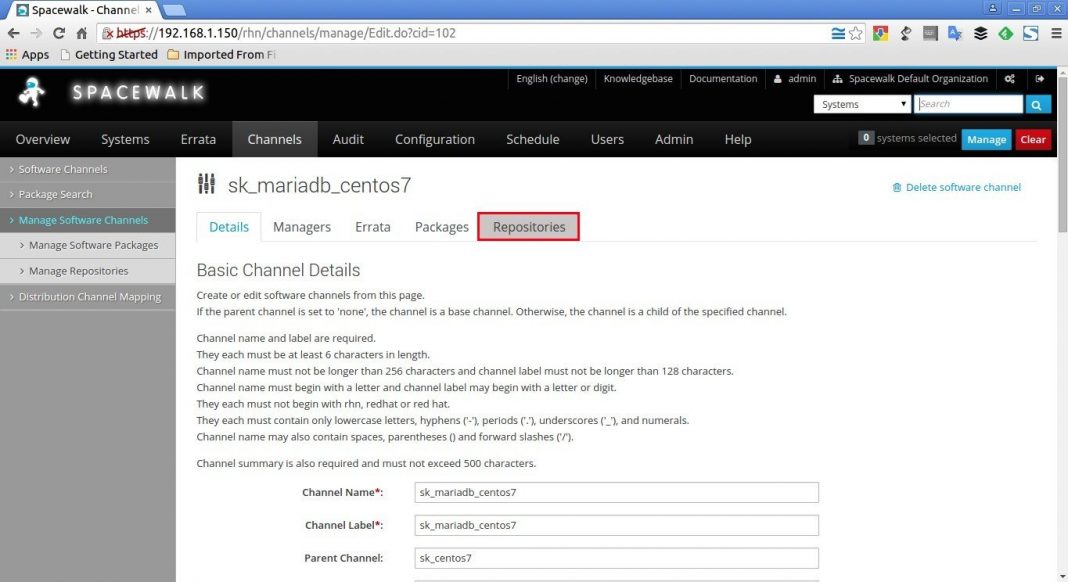Click the channel icon beside sk_mariadb_centos7
Image resolution: width=1068 pixels, height=582 pixels.
pos(206,184)
